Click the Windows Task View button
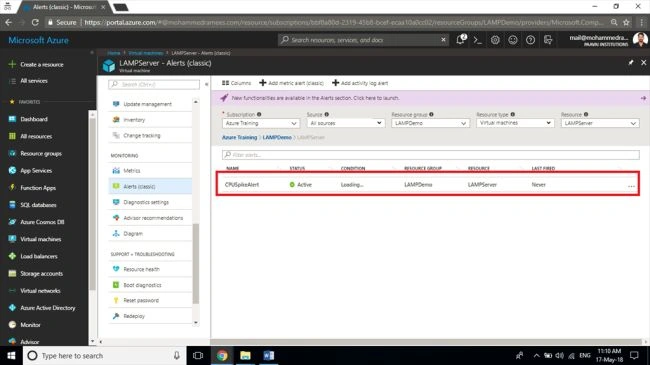 tap(198, 355)
